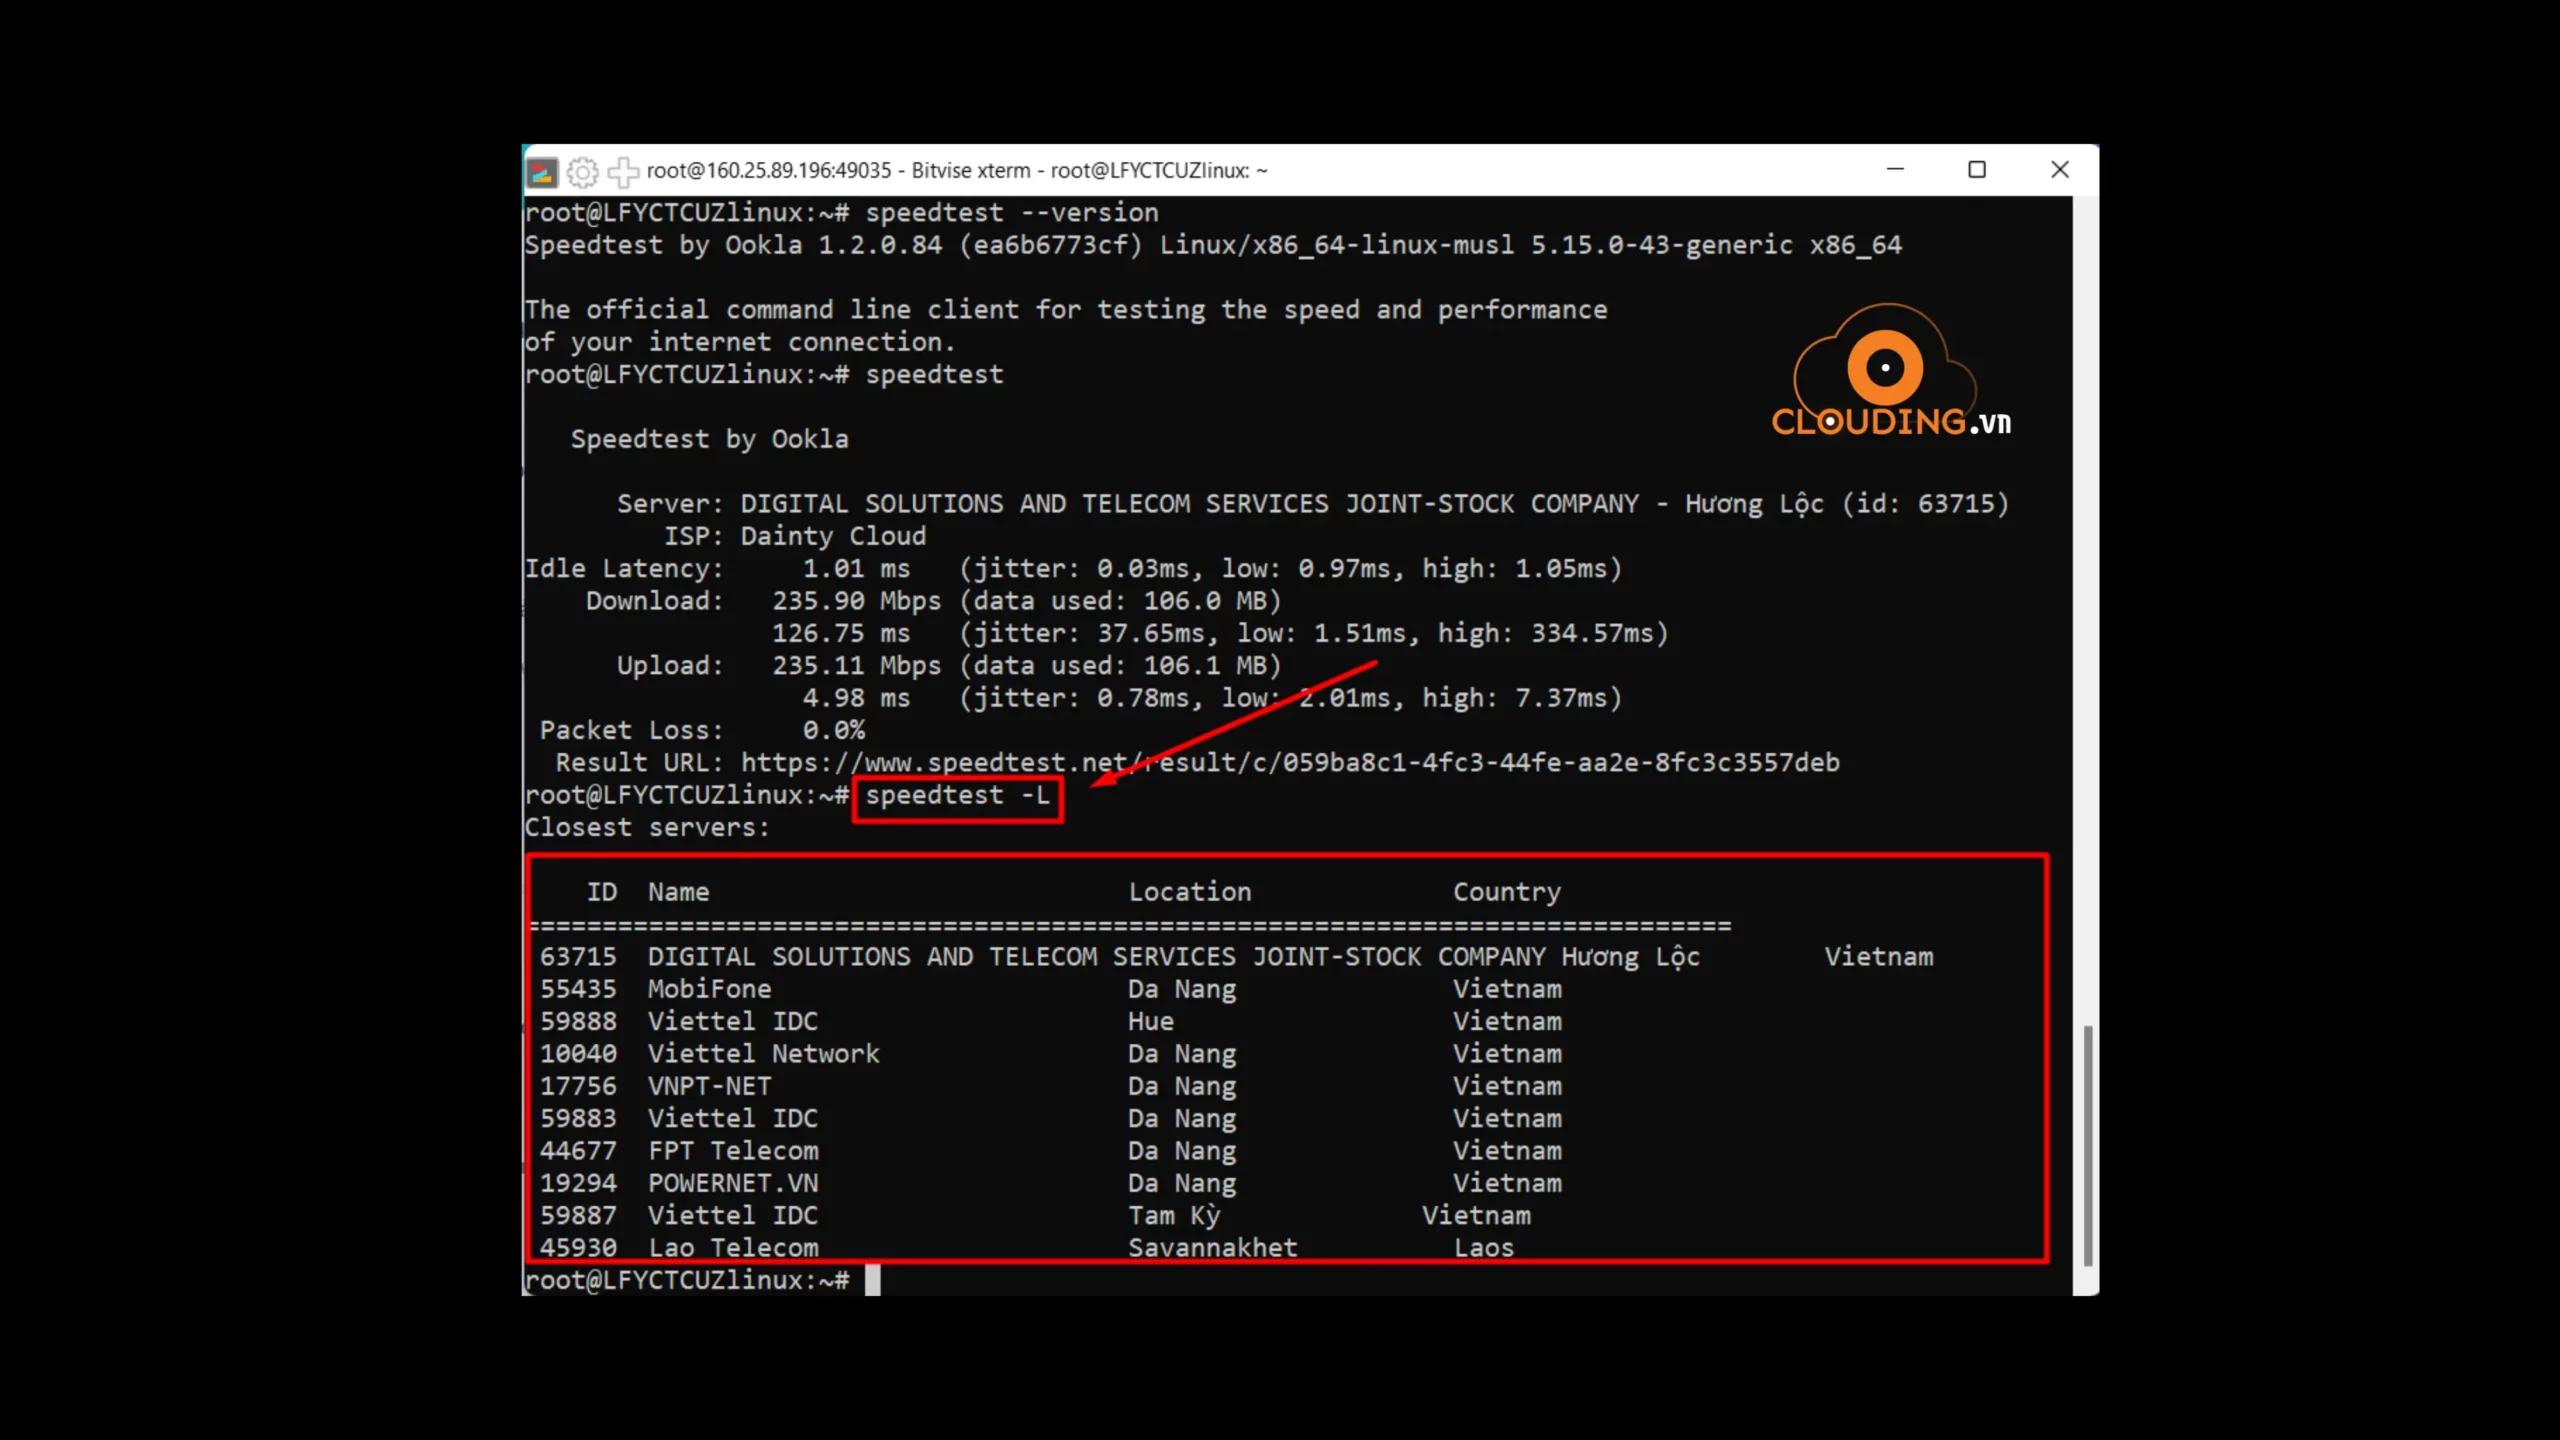Click the 'Savannakhet' location text
The image size is (2560, 1440).
pos(1213,1248)
